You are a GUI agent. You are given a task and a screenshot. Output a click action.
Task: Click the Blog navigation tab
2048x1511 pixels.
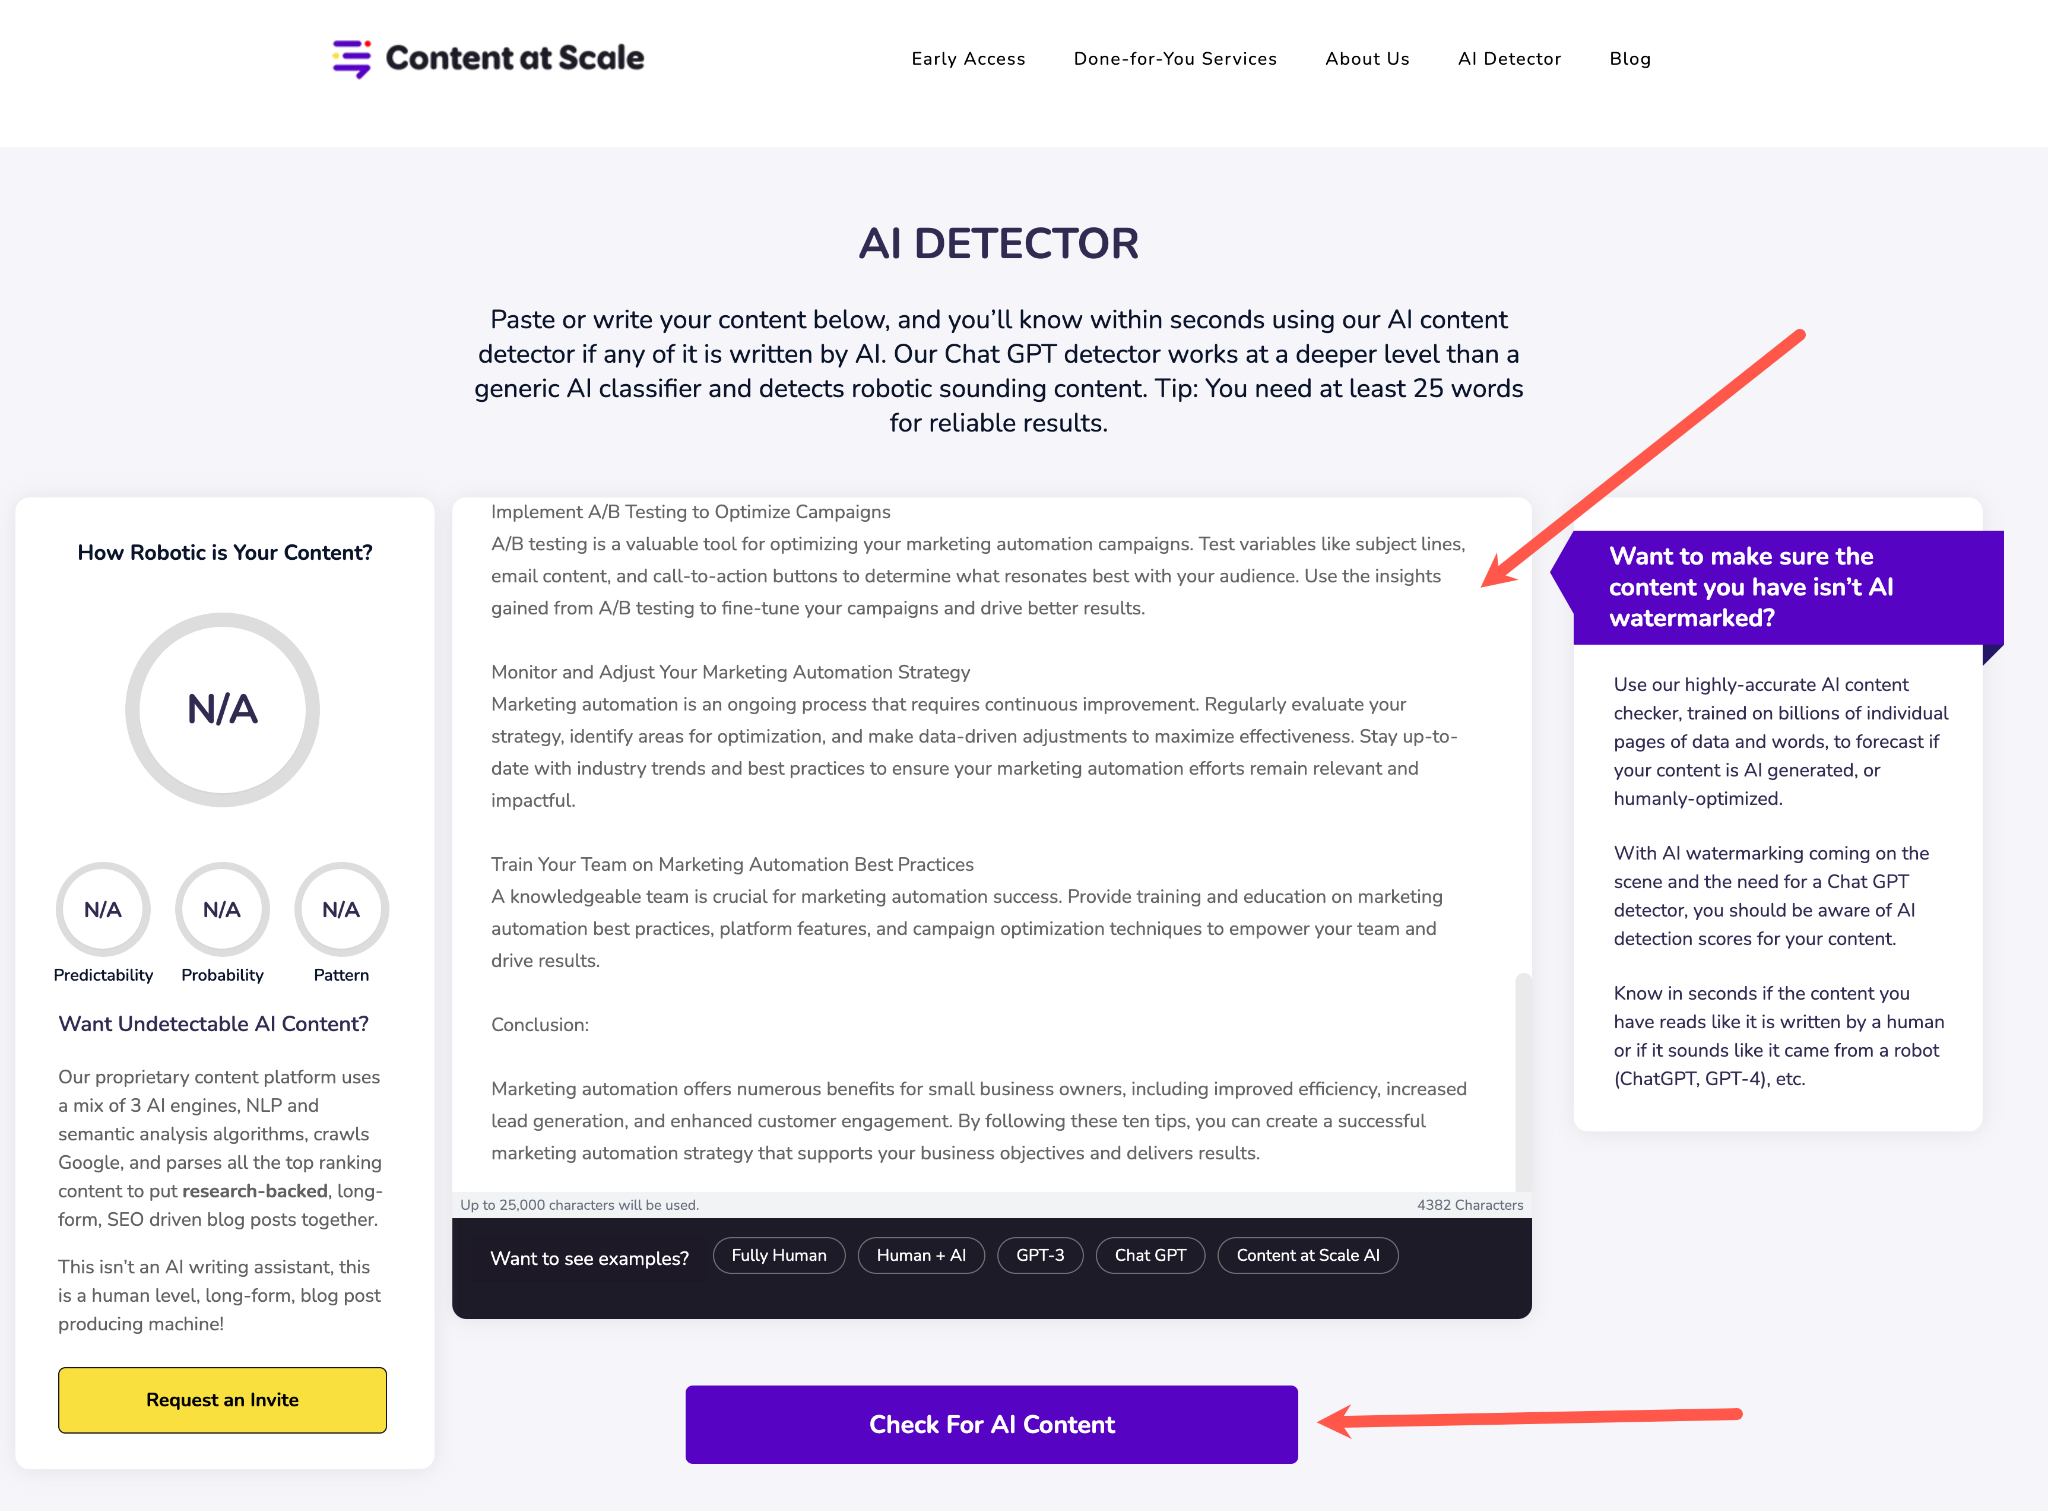pyautogui.click(x=1630, y=57)
